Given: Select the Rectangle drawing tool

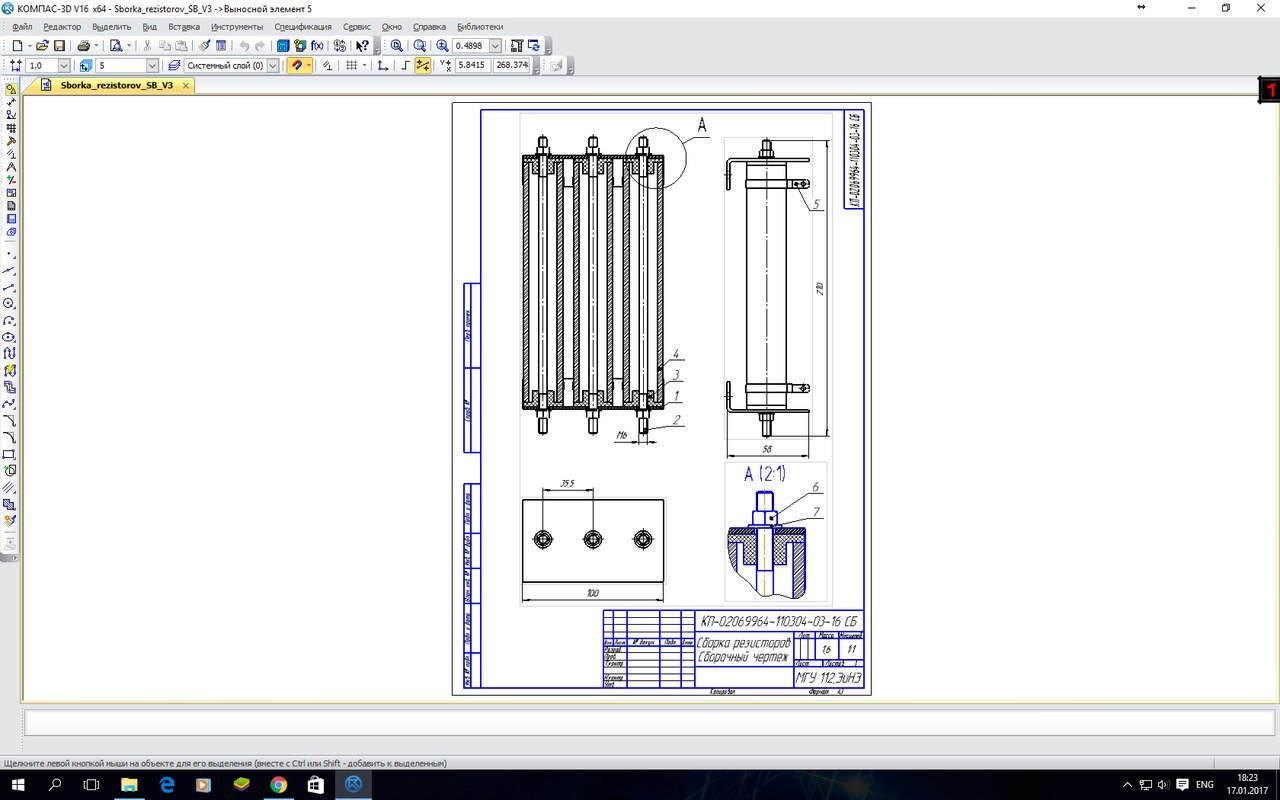Looking at the screenshot, I should [x=10, y=454].
